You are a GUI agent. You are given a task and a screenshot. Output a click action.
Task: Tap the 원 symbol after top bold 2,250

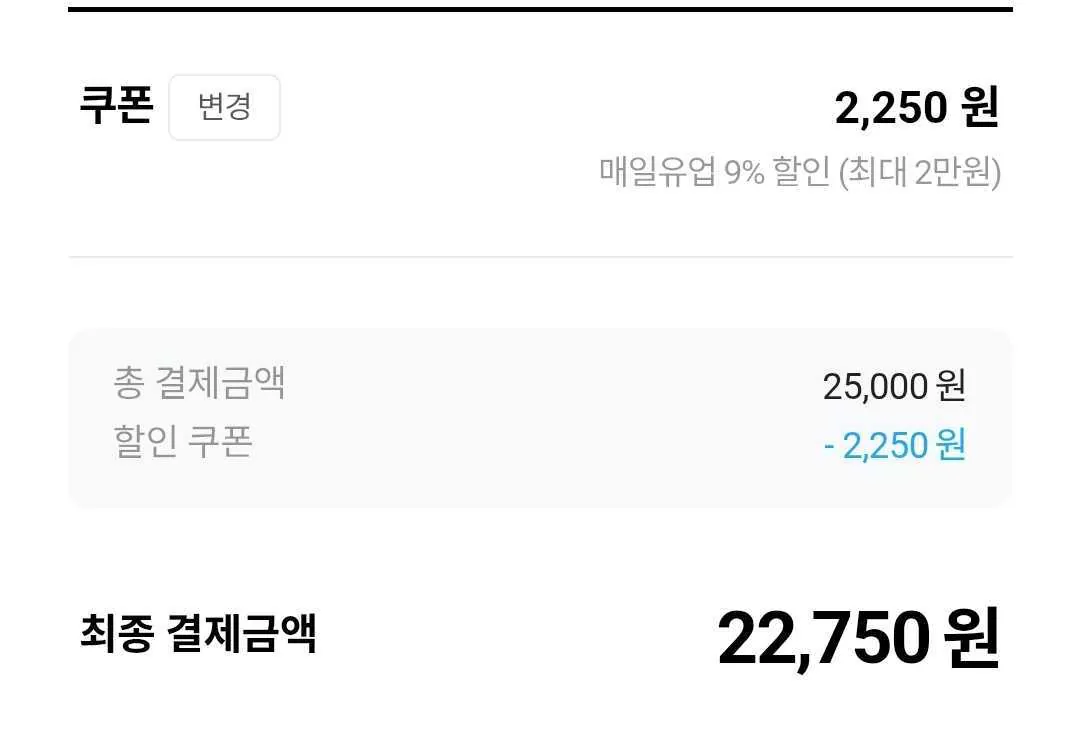coord(981,108)
